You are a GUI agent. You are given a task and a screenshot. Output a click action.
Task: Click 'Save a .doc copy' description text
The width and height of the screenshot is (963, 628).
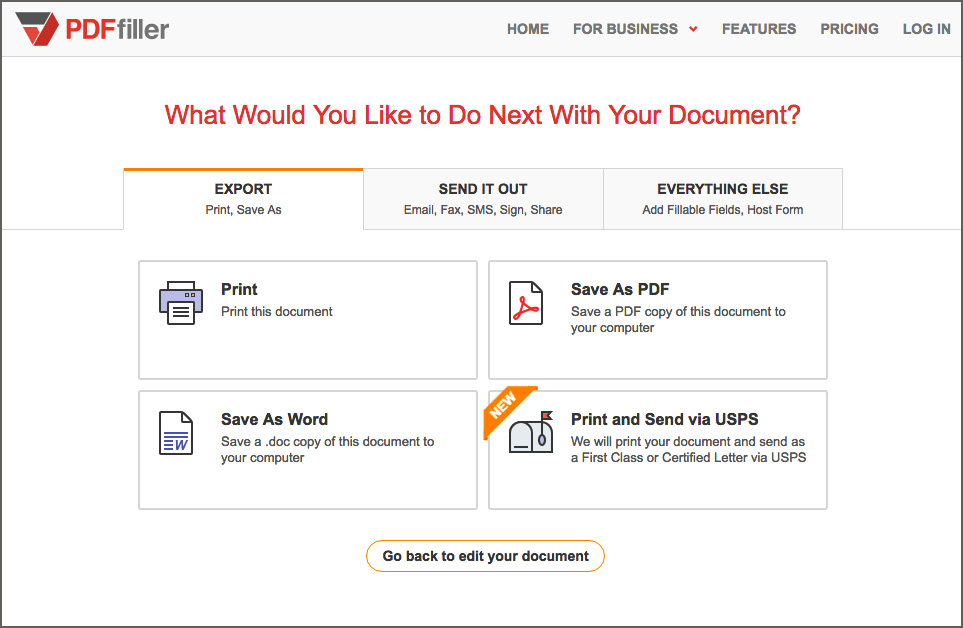(x=327, y=449)
